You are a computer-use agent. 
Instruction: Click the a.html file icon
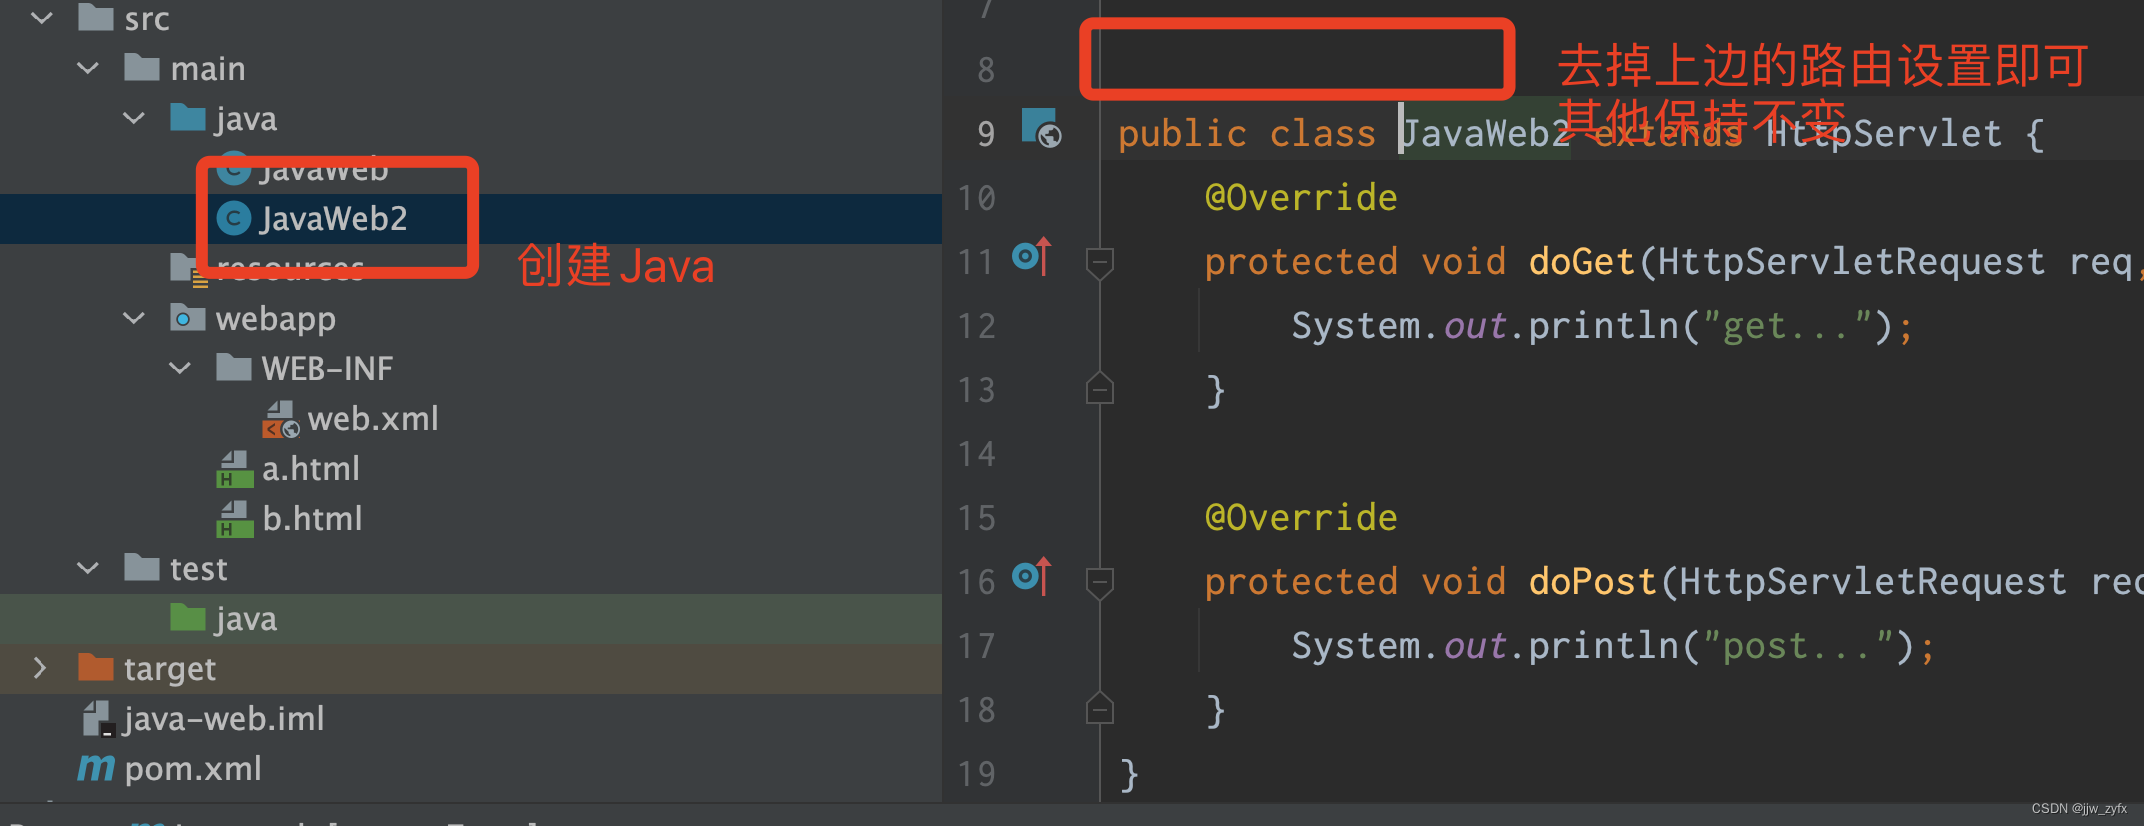point(234,469)
